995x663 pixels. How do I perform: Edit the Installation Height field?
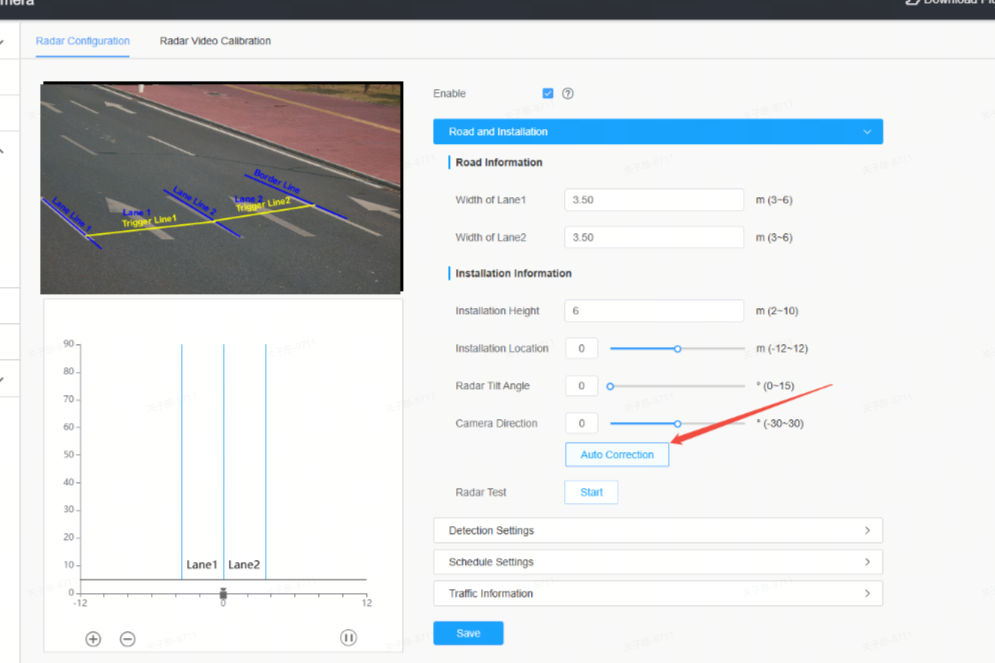tap(654, 311)
